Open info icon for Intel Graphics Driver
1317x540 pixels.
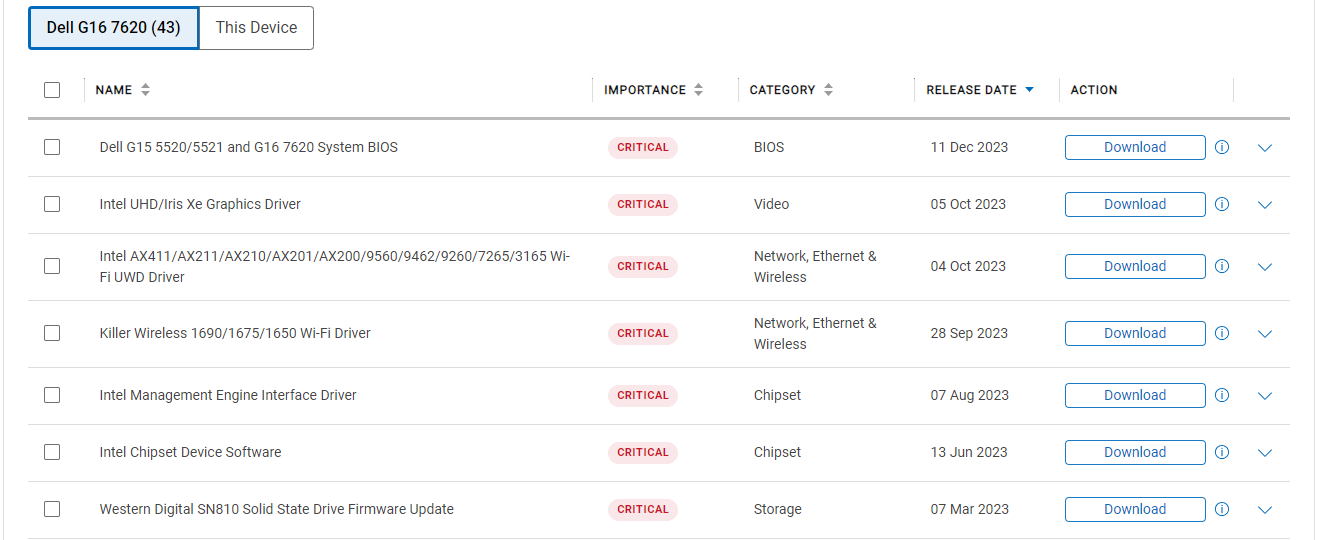[1221, 204]
